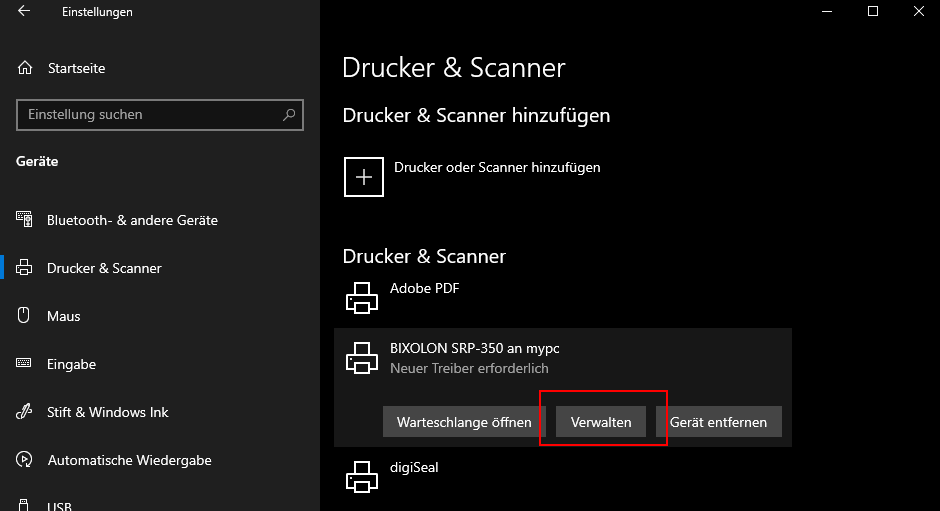Click the Bluetooth- & andere Geräte icon
This screenshot has height=511, width=940.
[x=25, y=220]
